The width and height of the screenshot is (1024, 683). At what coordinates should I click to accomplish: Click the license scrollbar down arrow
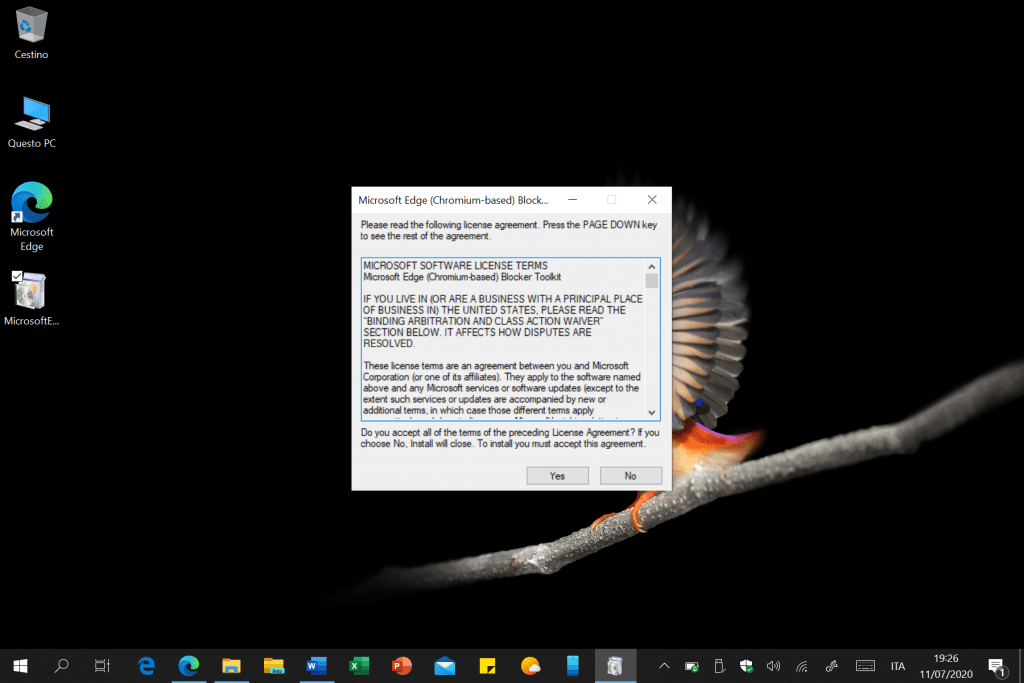(x=652, y=412)
